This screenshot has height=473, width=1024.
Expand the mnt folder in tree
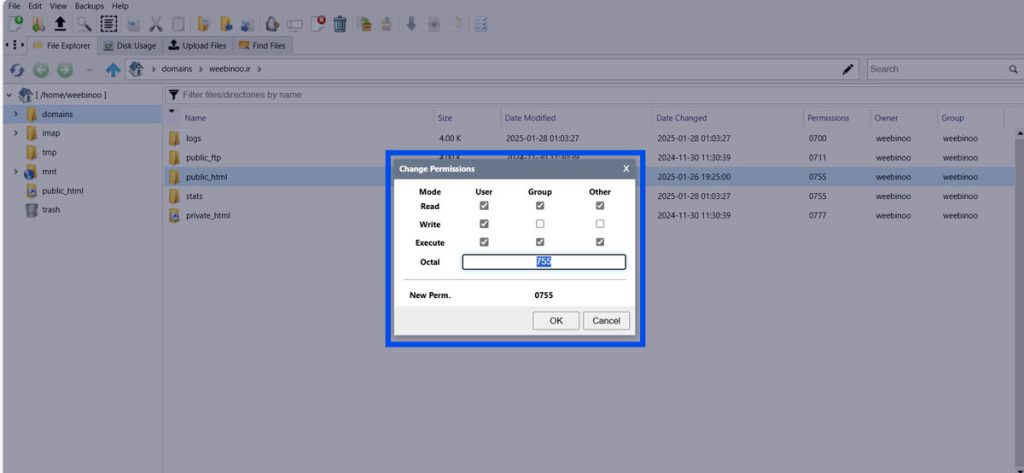click(x=15, y=172)
